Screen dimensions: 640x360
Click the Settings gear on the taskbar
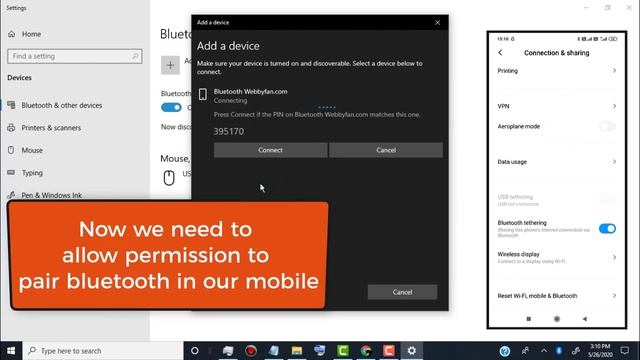tap(411, 351)
